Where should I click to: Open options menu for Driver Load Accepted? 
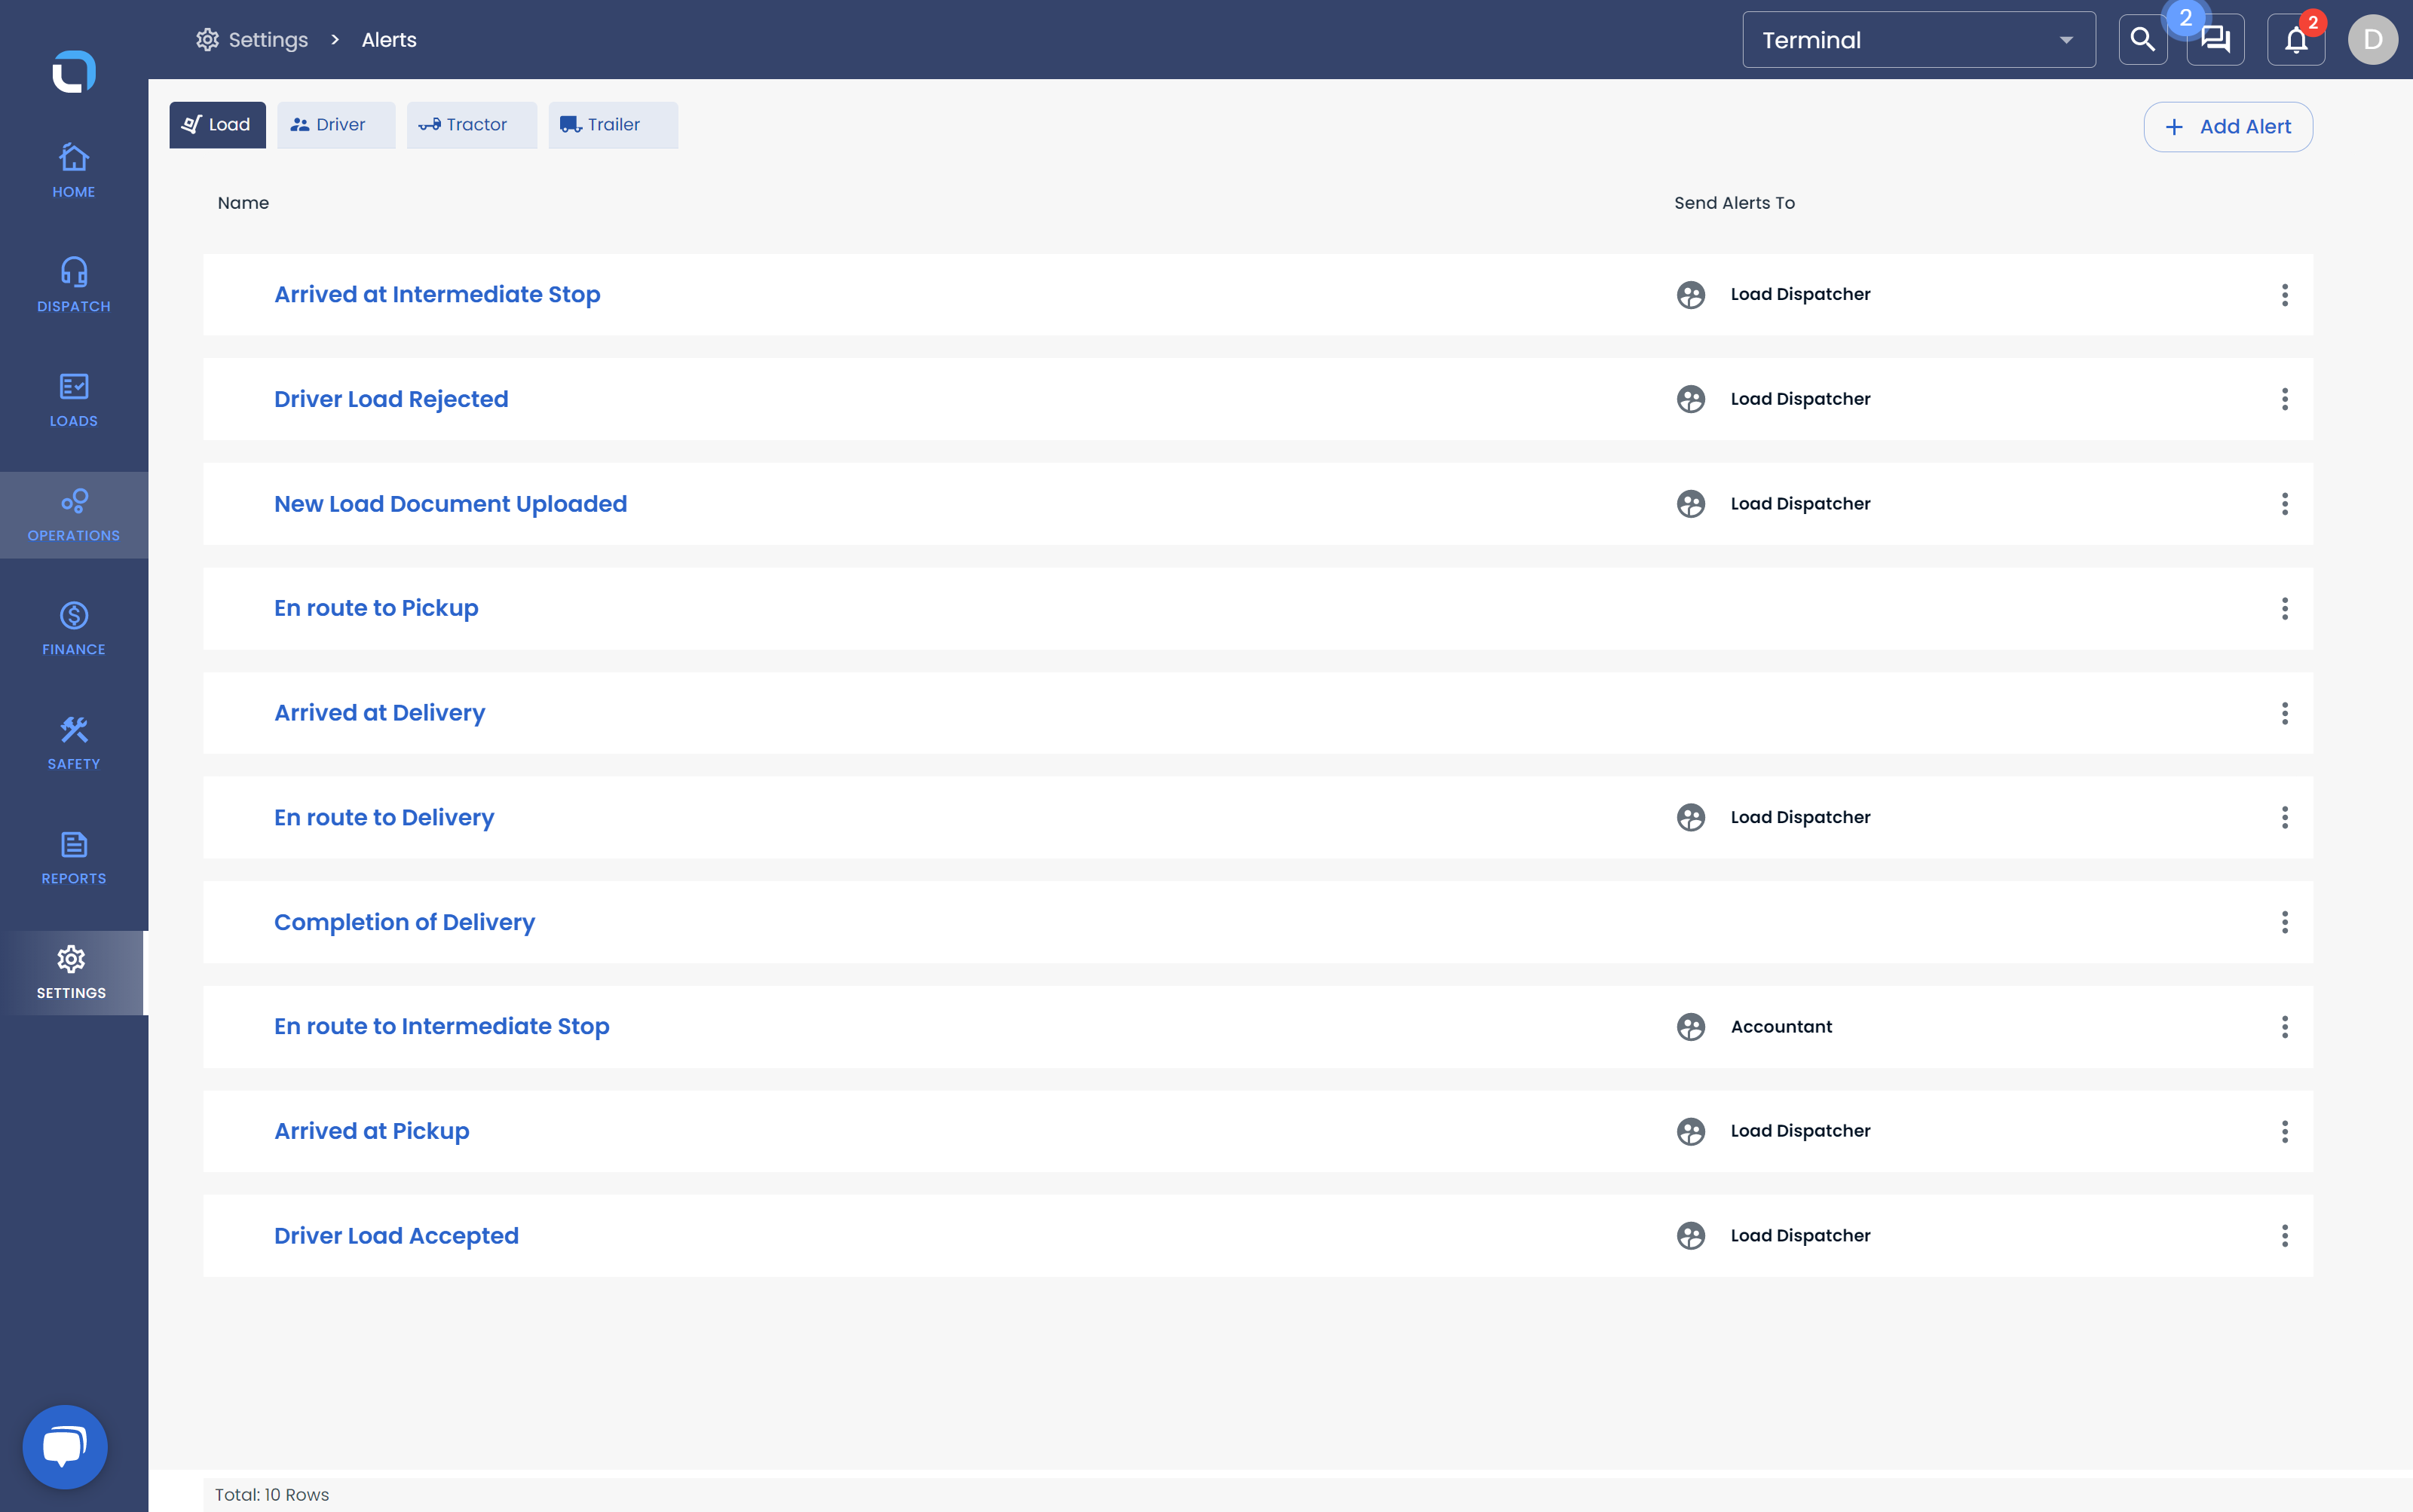[x=2284, y=1236]
